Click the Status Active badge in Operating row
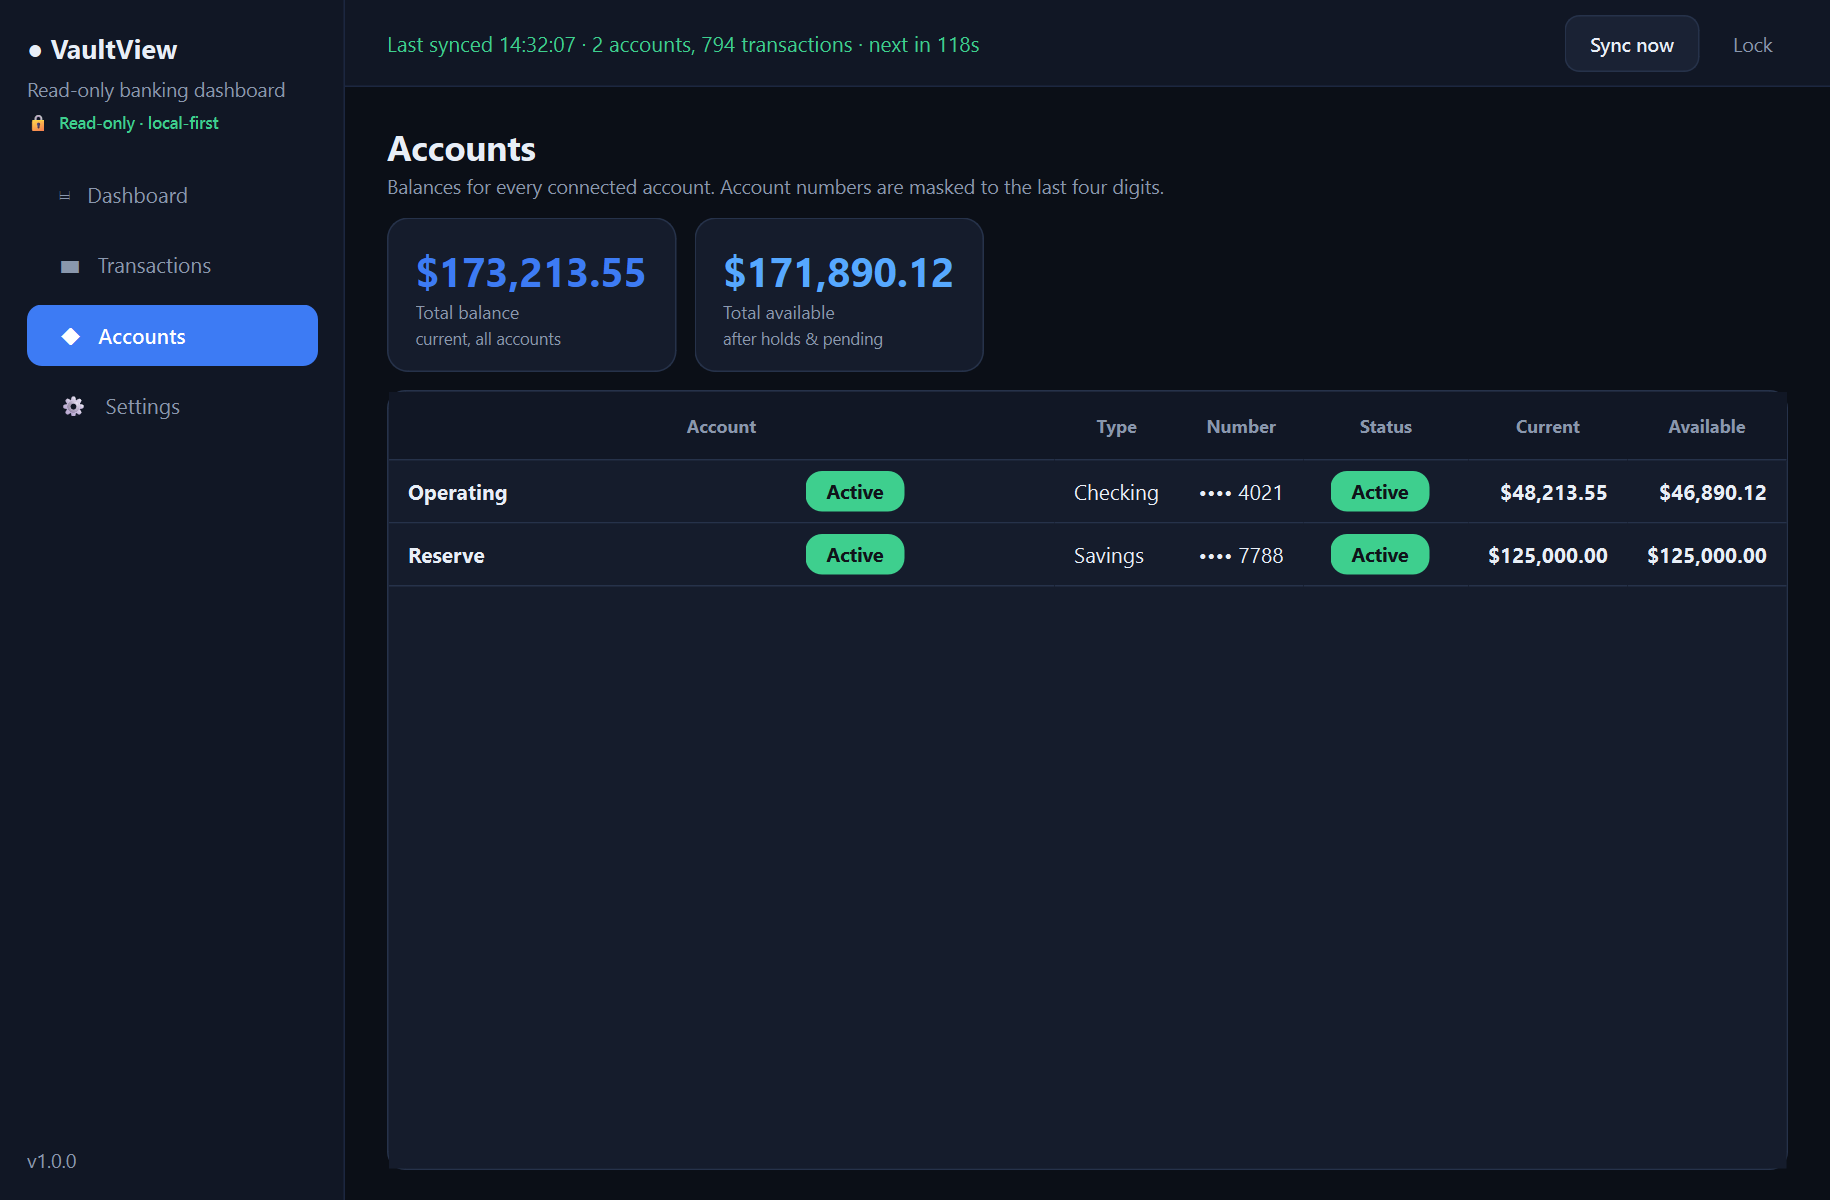Viewport: 1830px width, 1200px height. tap(1380, 492)
